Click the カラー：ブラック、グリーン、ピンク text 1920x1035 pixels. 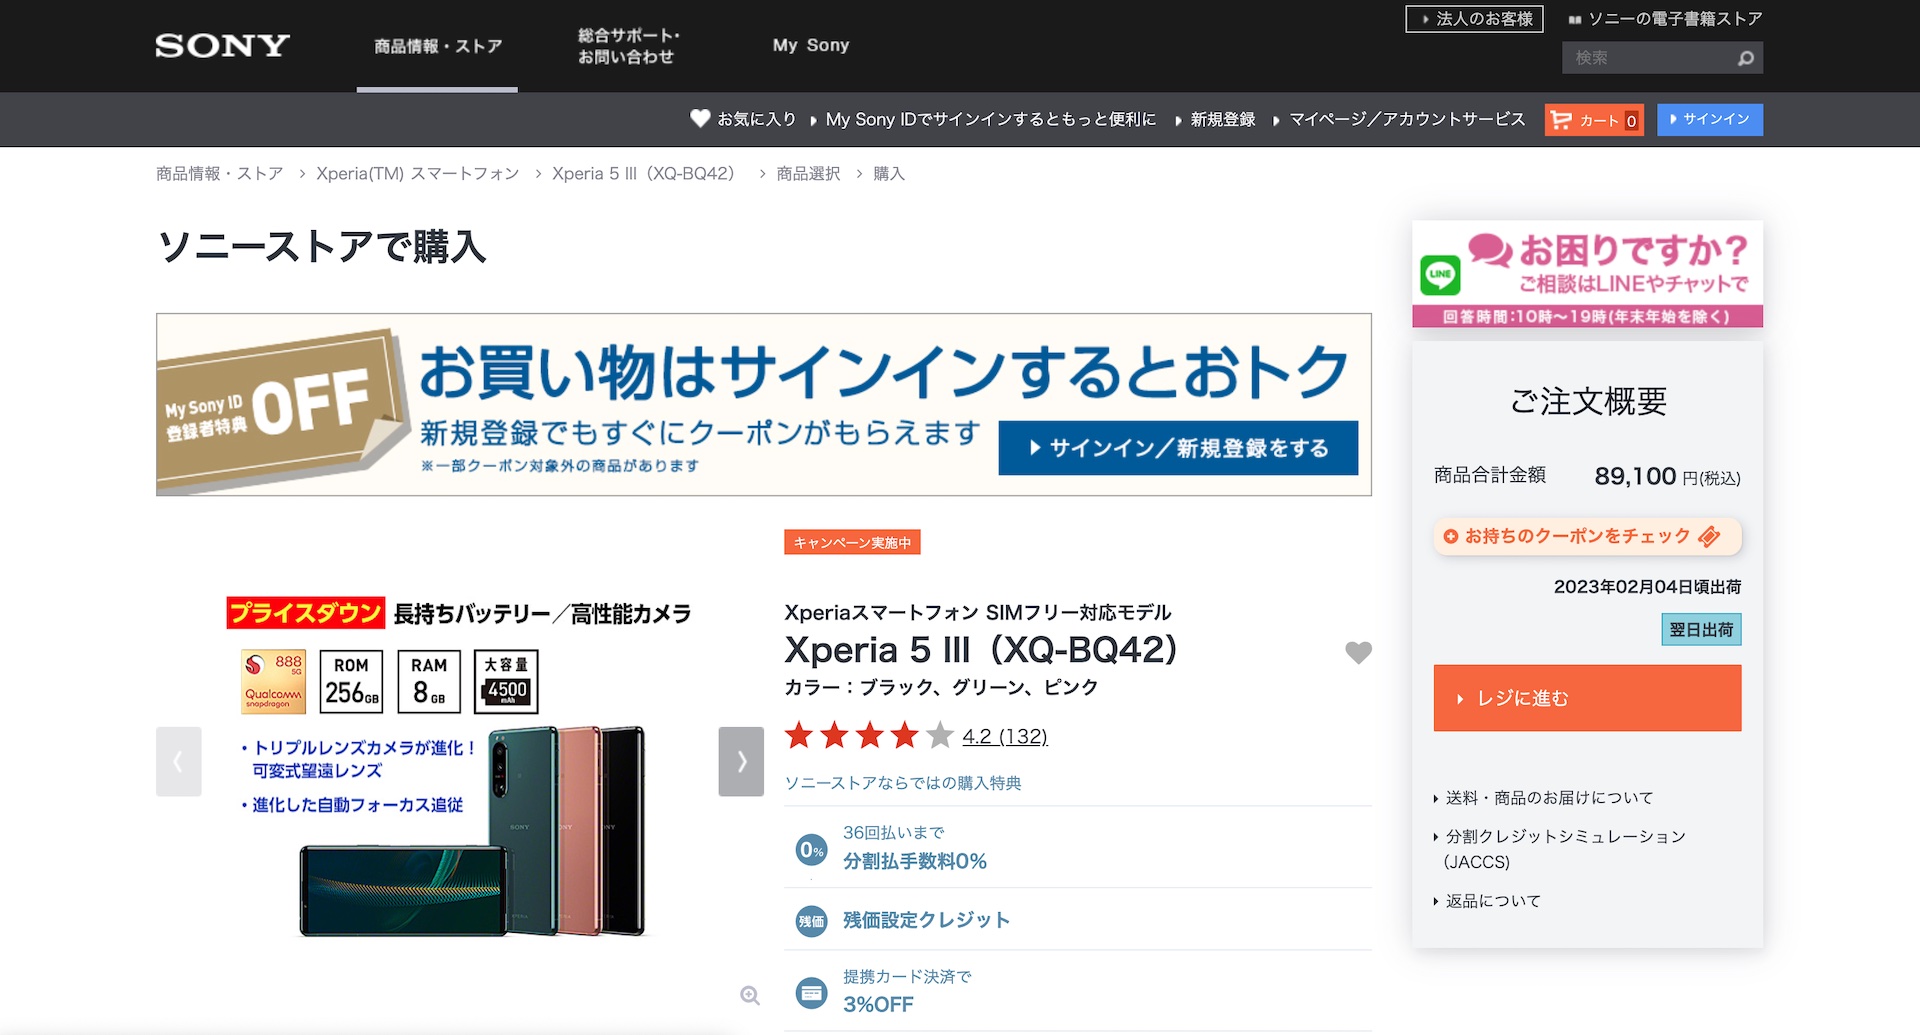[x=941, y=687]
